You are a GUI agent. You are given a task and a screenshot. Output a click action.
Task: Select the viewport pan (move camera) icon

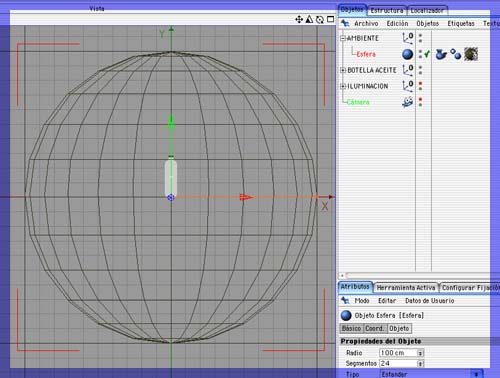pyautogui.click(x=299, y=20)
